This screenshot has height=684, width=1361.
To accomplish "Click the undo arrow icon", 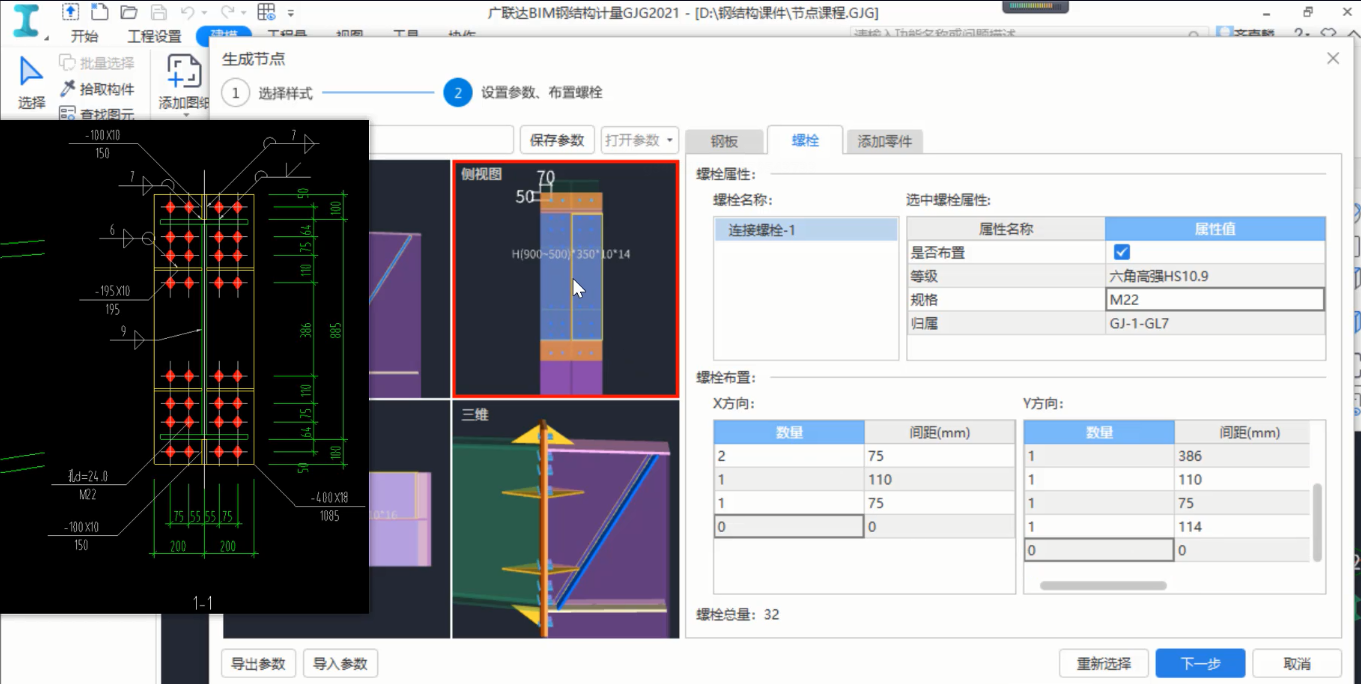I will tap(187, 13).
